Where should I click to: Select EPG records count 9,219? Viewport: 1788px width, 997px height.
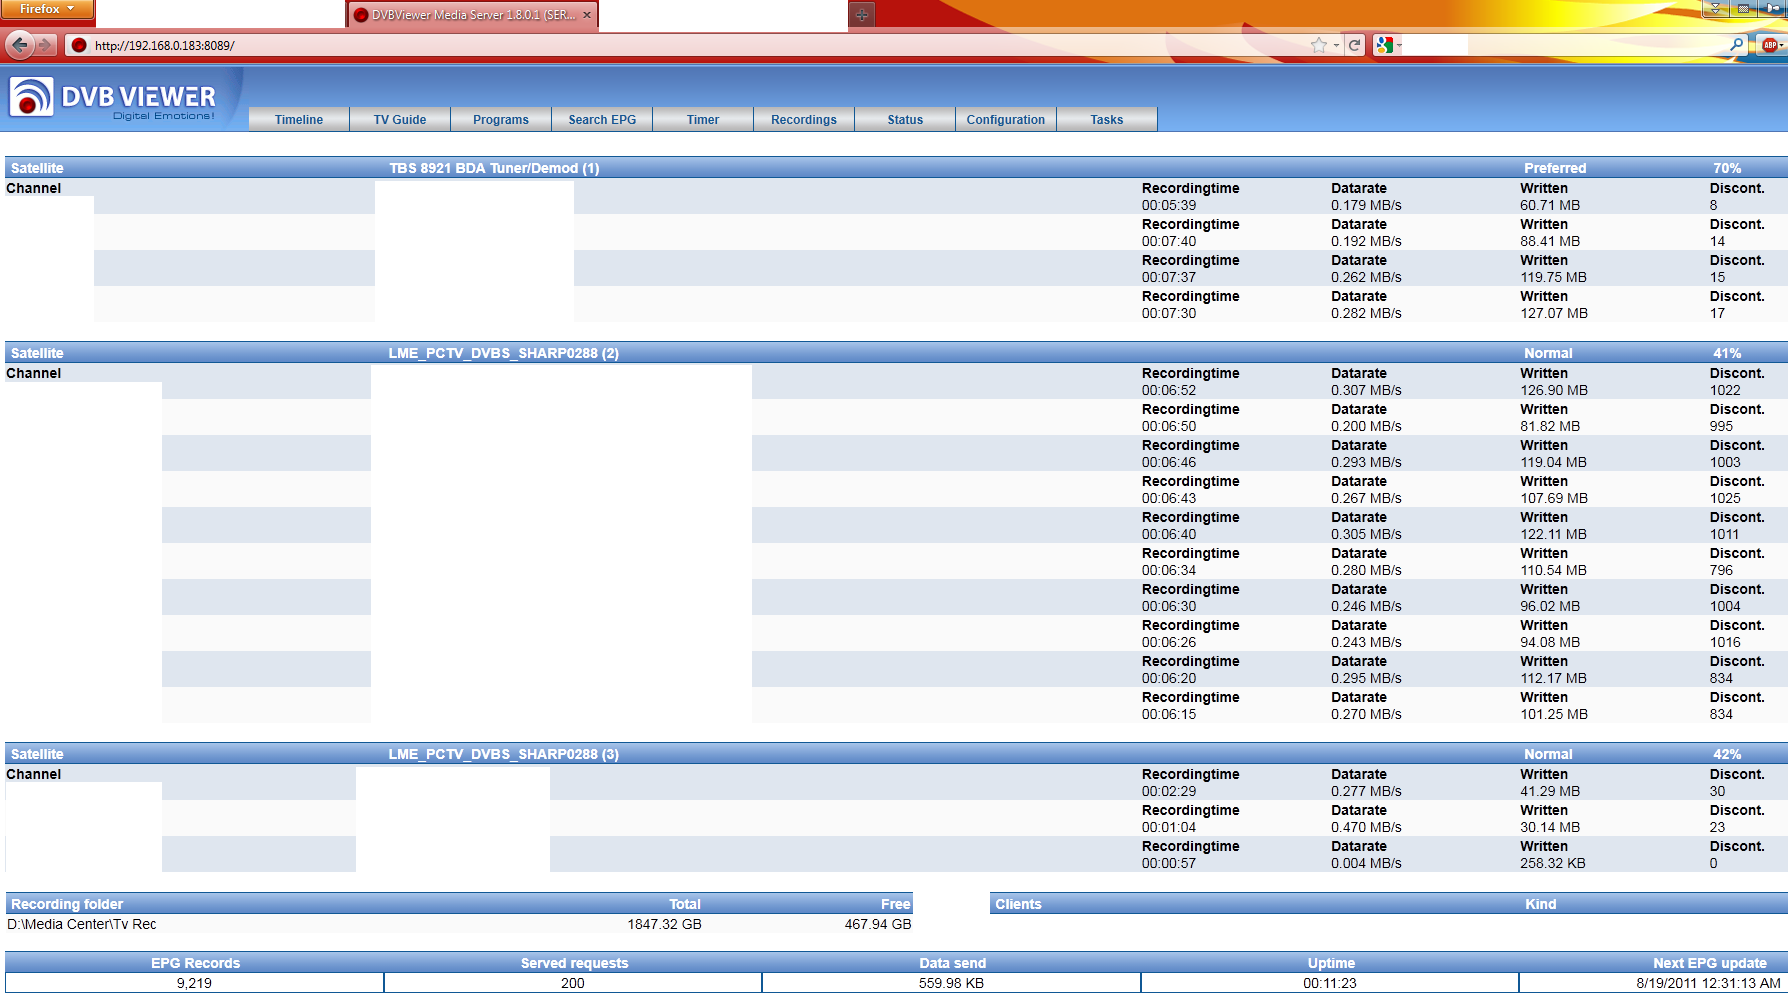point(194,983)
